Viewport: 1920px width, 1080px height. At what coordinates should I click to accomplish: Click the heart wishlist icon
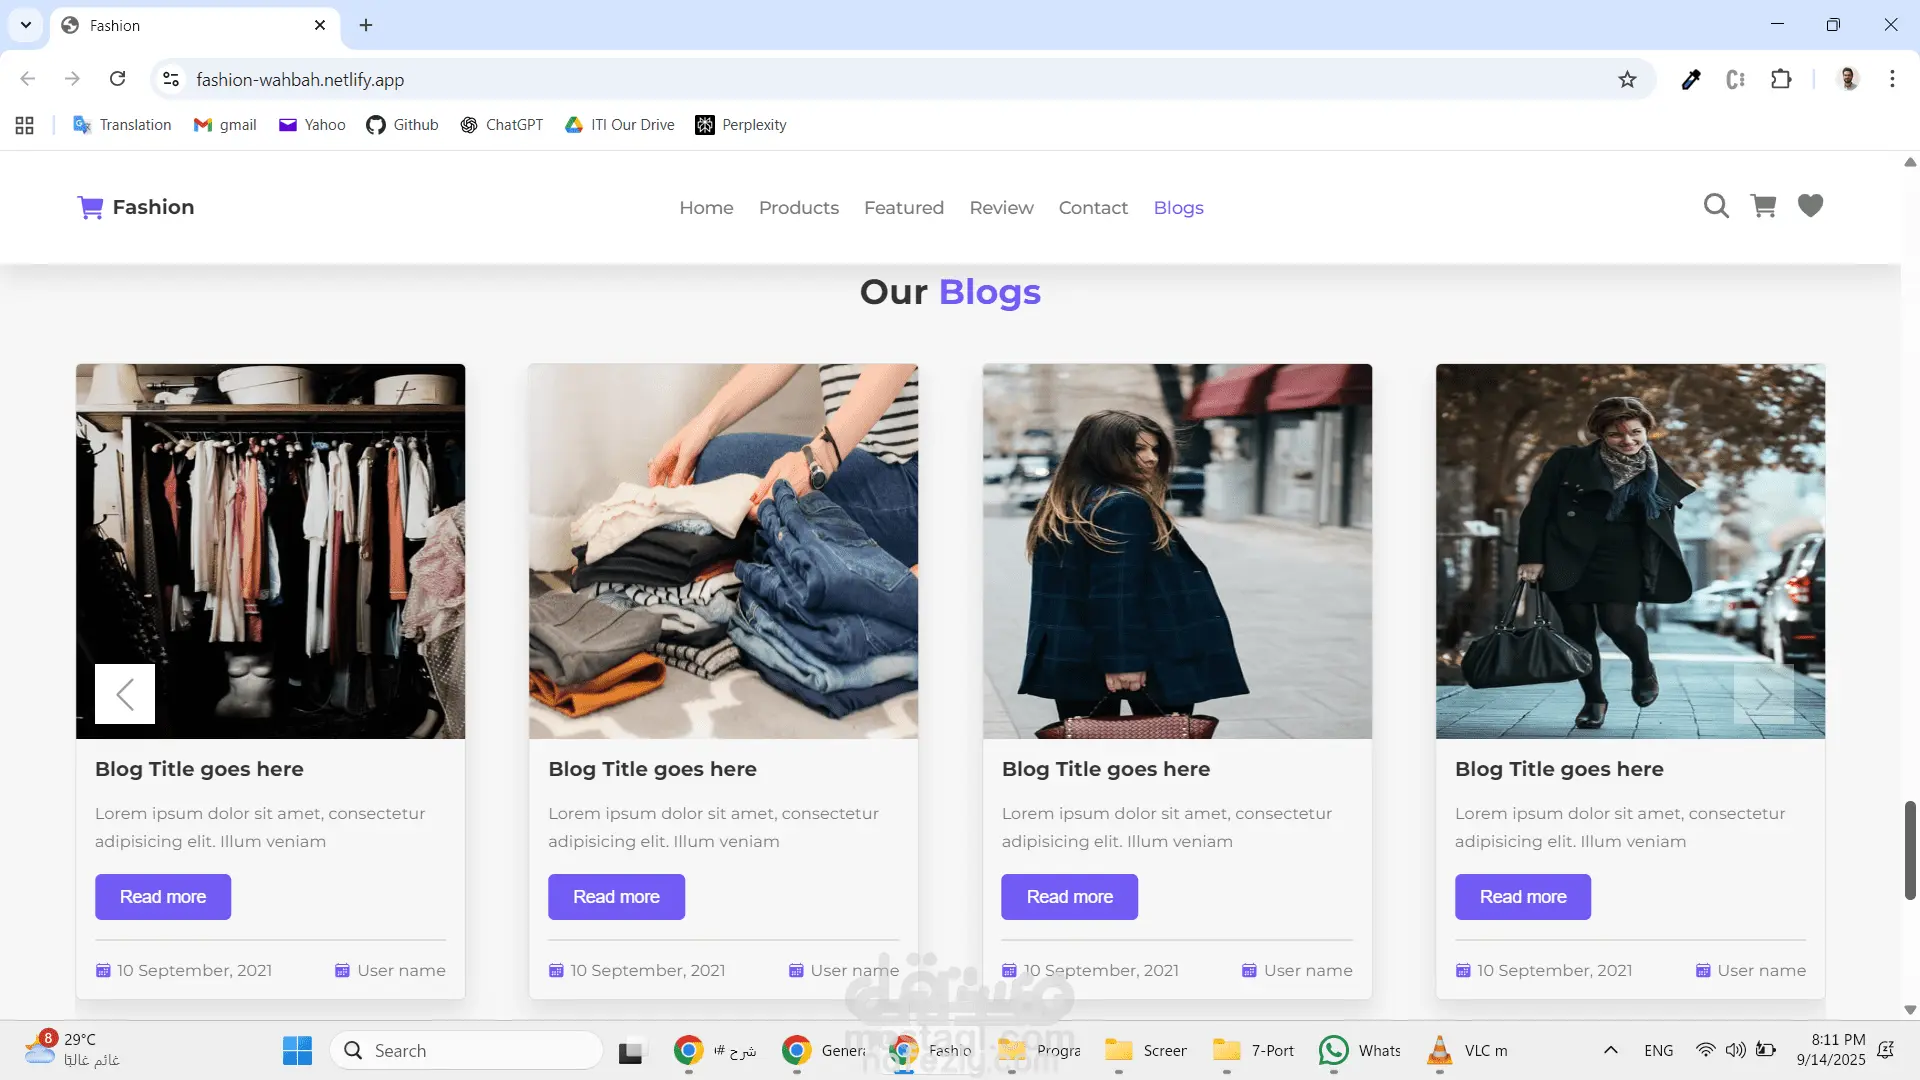click(x=1810, y=206)
